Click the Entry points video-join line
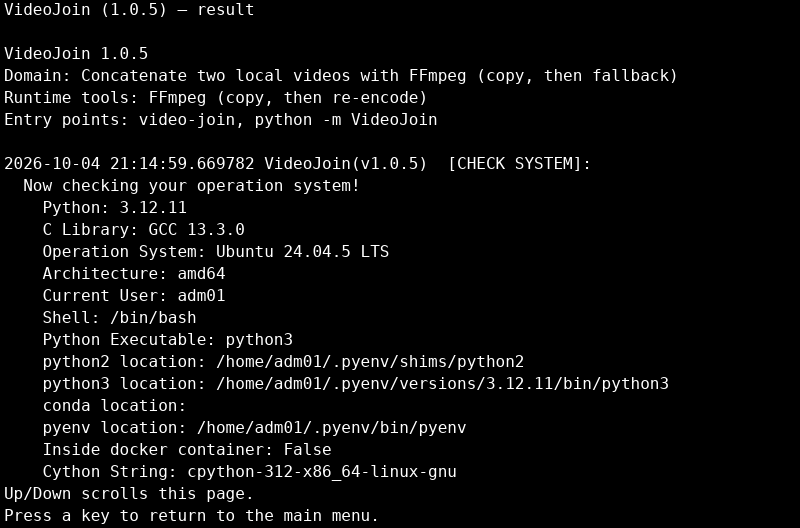Screen dimensions: 800x528 (x=220, y=119)
